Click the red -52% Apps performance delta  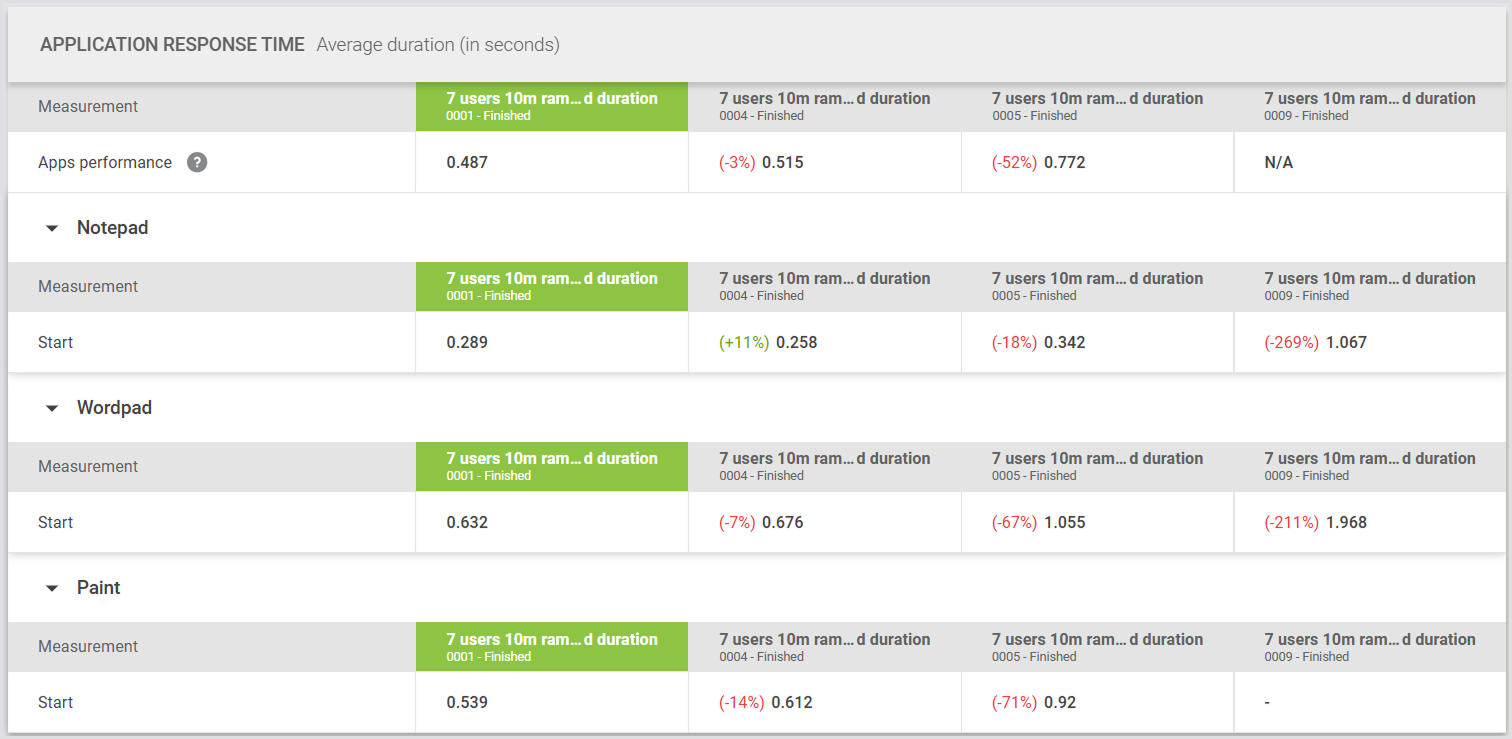pyautogui.click(x=1014, y=162)
